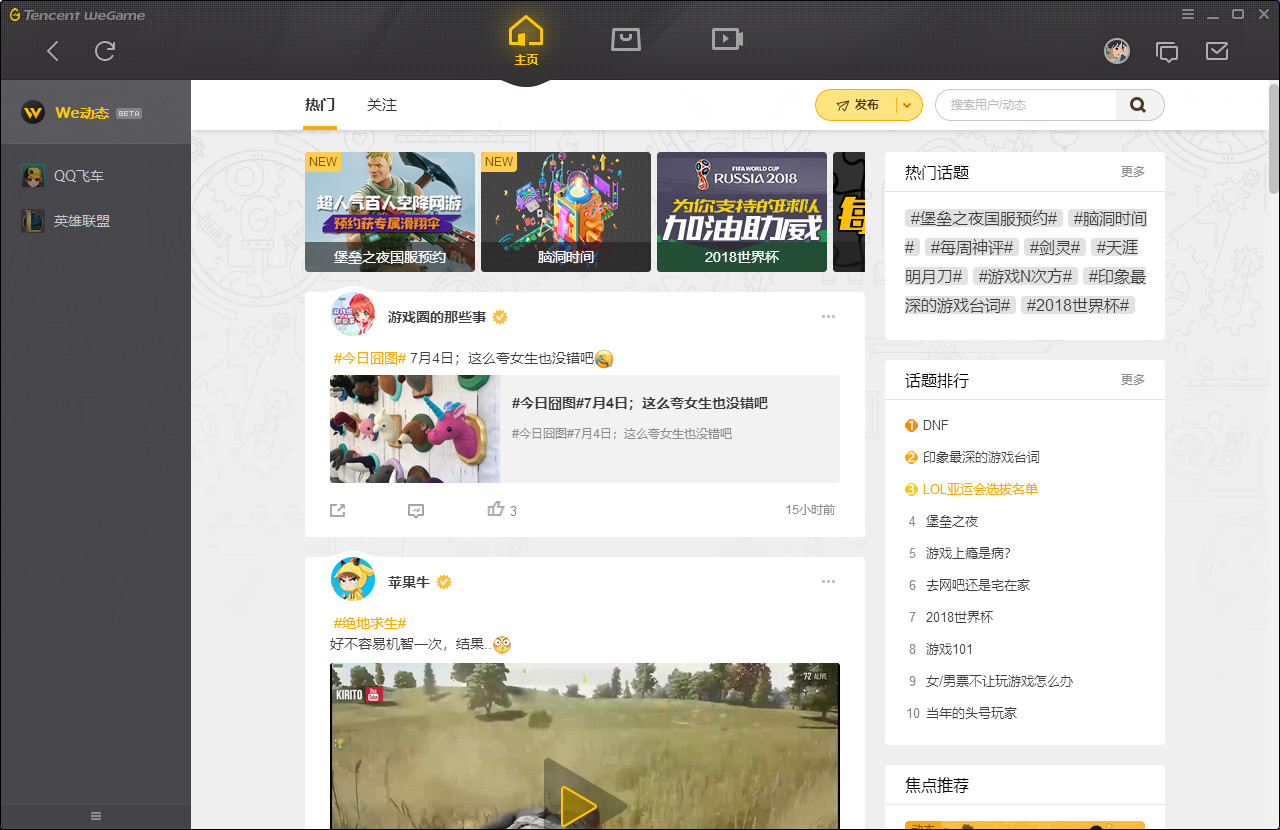Open the mail notifications icon

[1217, 51]
